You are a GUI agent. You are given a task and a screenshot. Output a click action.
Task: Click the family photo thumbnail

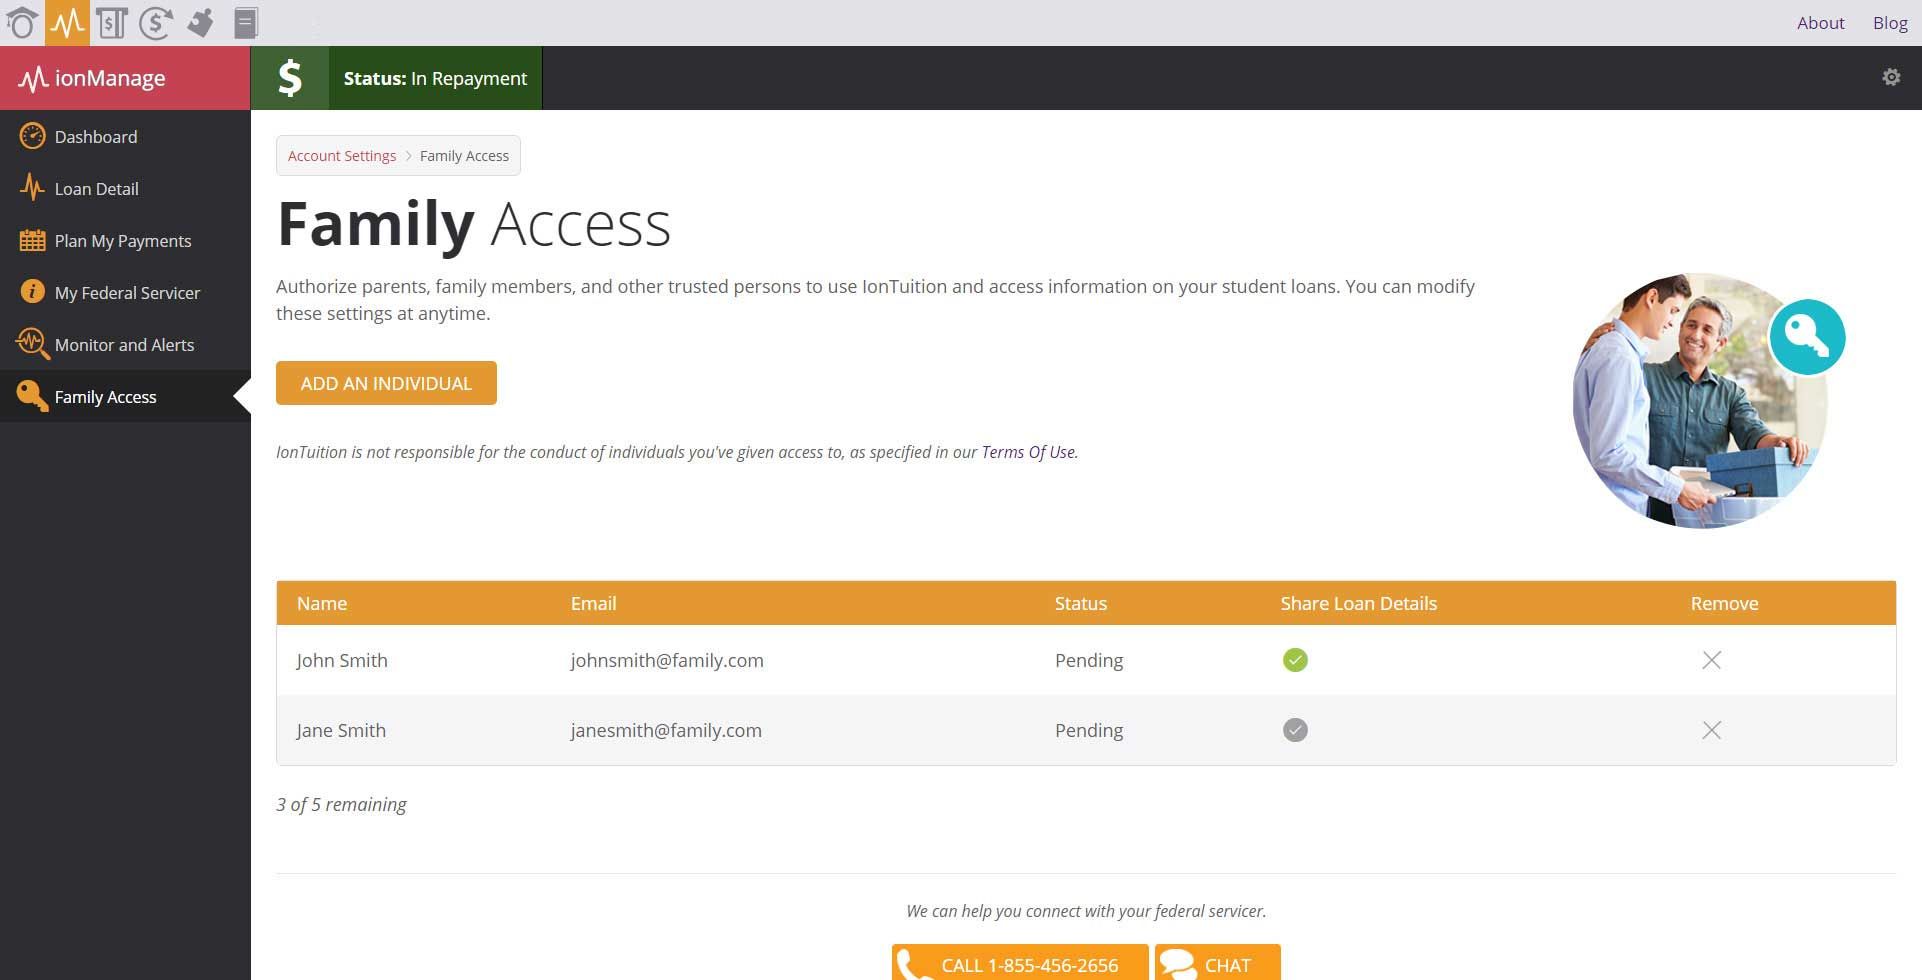coord(1700,401)
